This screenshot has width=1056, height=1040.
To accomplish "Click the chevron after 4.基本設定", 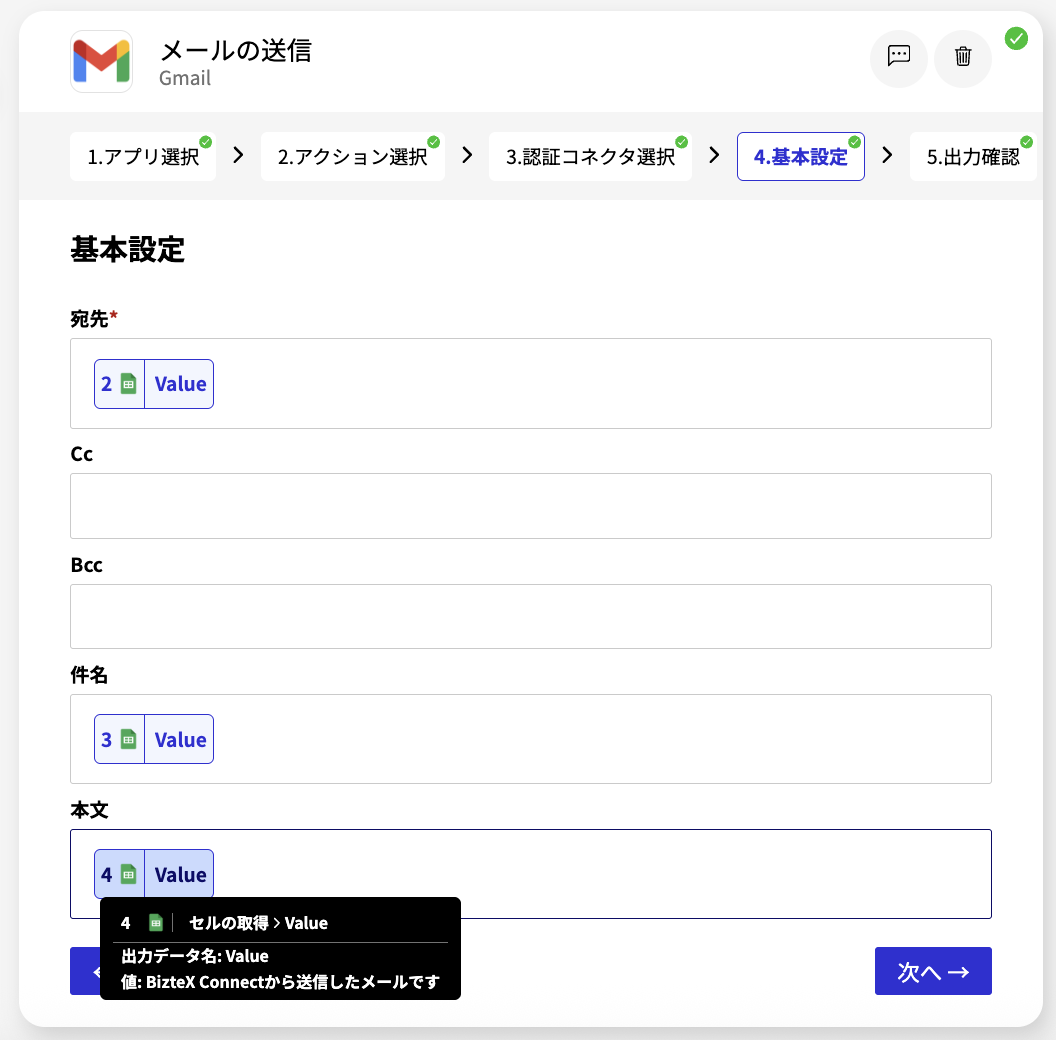I will (x=887, y=156).
